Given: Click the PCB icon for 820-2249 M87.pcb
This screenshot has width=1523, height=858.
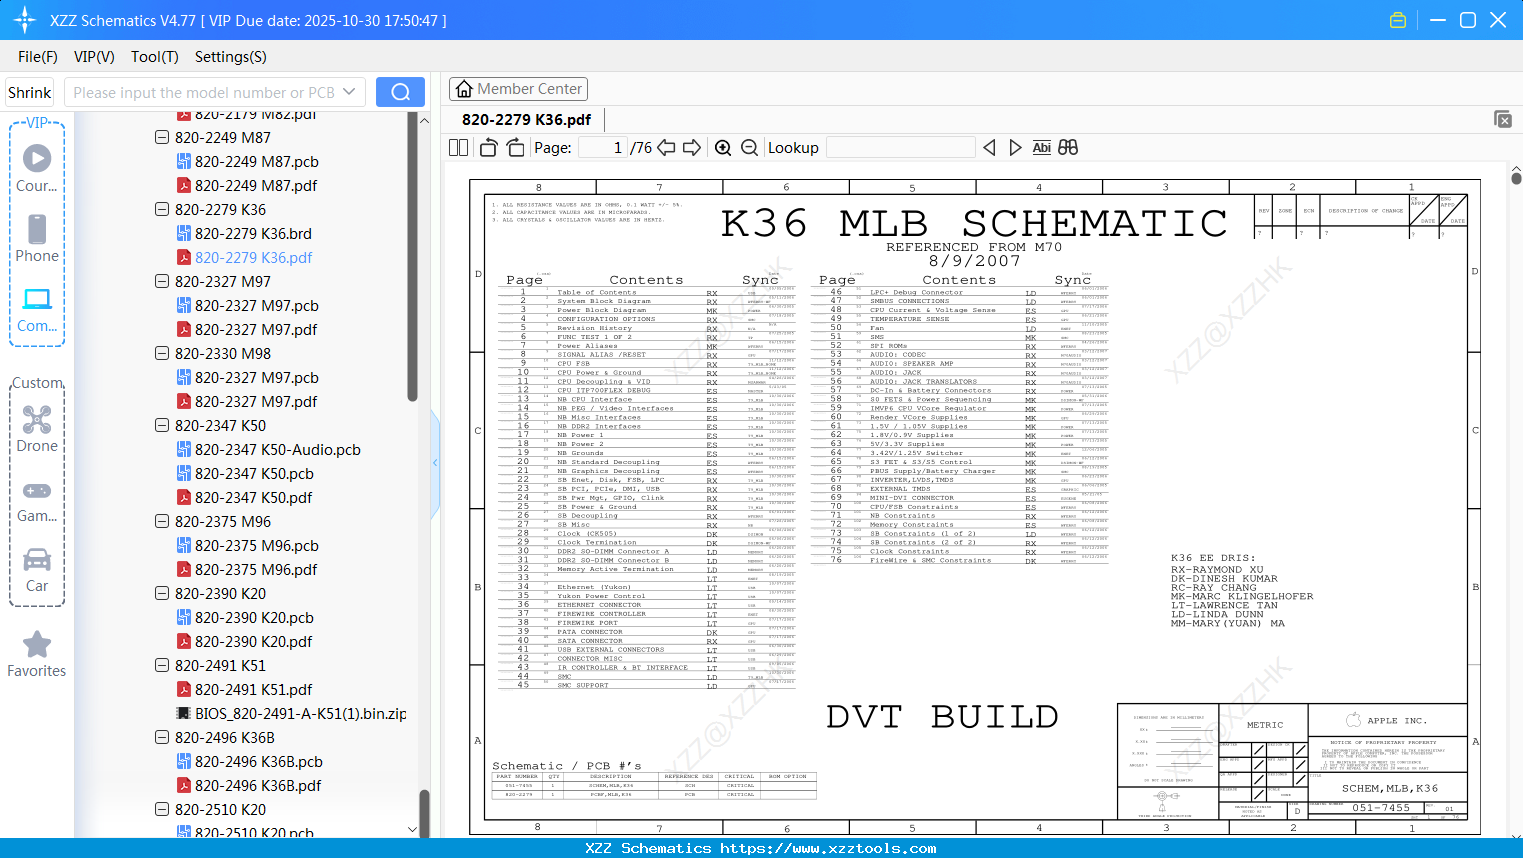Looking at the screenshot, I should coord(184,161).
